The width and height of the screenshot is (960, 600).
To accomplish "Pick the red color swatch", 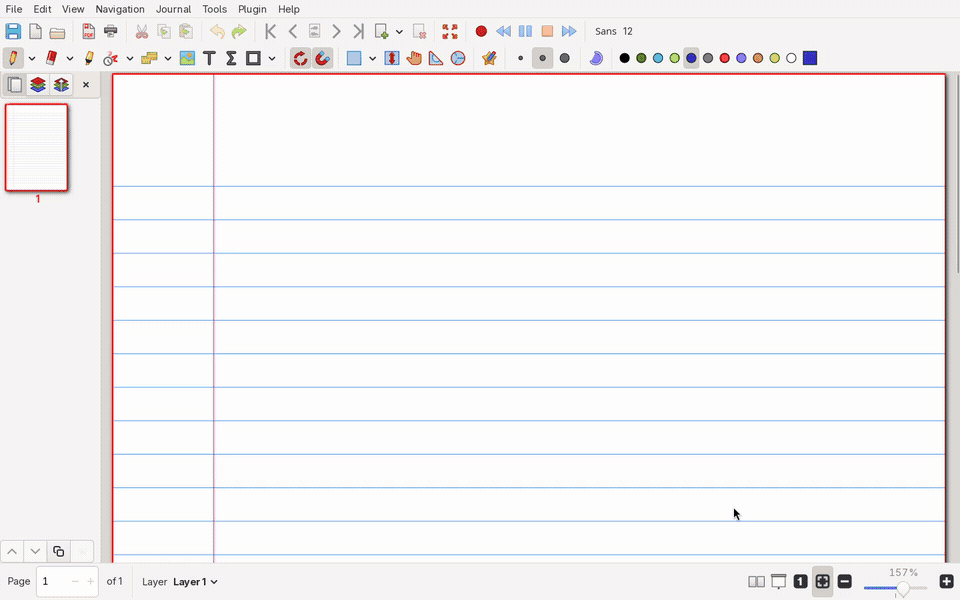I will point(724,58).
